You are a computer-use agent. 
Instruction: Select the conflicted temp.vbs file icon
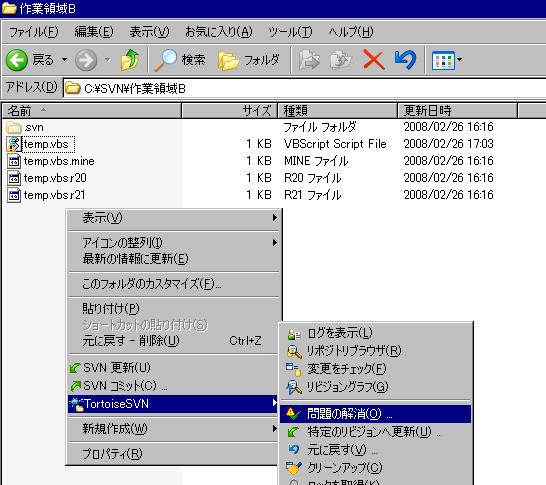click(x=14, y=144)
